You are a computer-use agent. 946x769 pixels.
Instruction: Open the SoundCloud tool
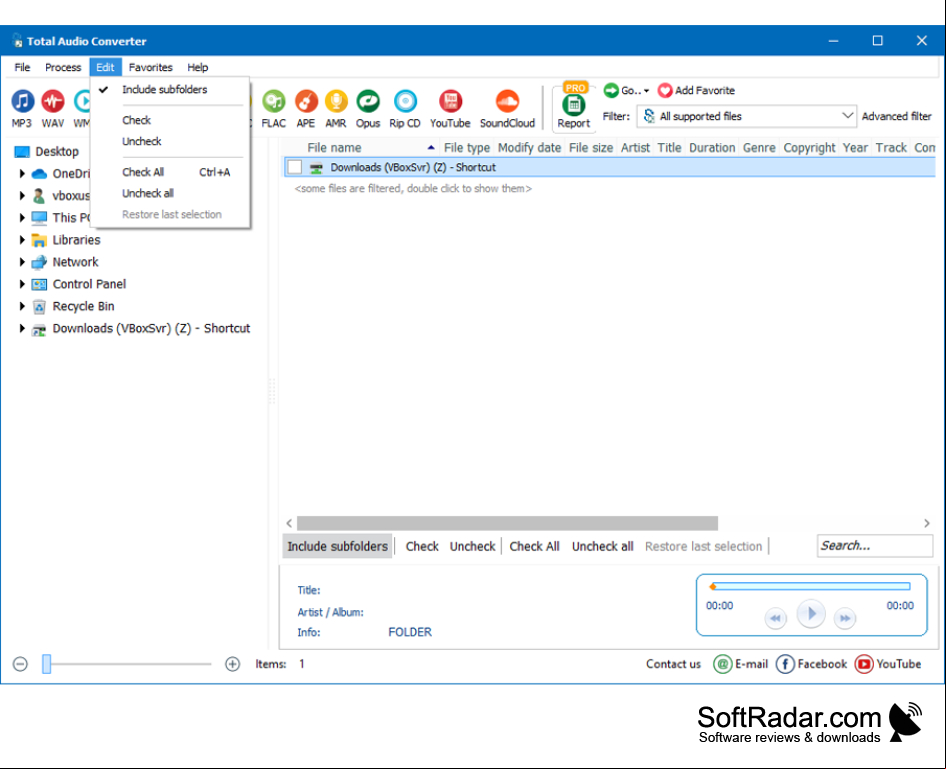507,107
